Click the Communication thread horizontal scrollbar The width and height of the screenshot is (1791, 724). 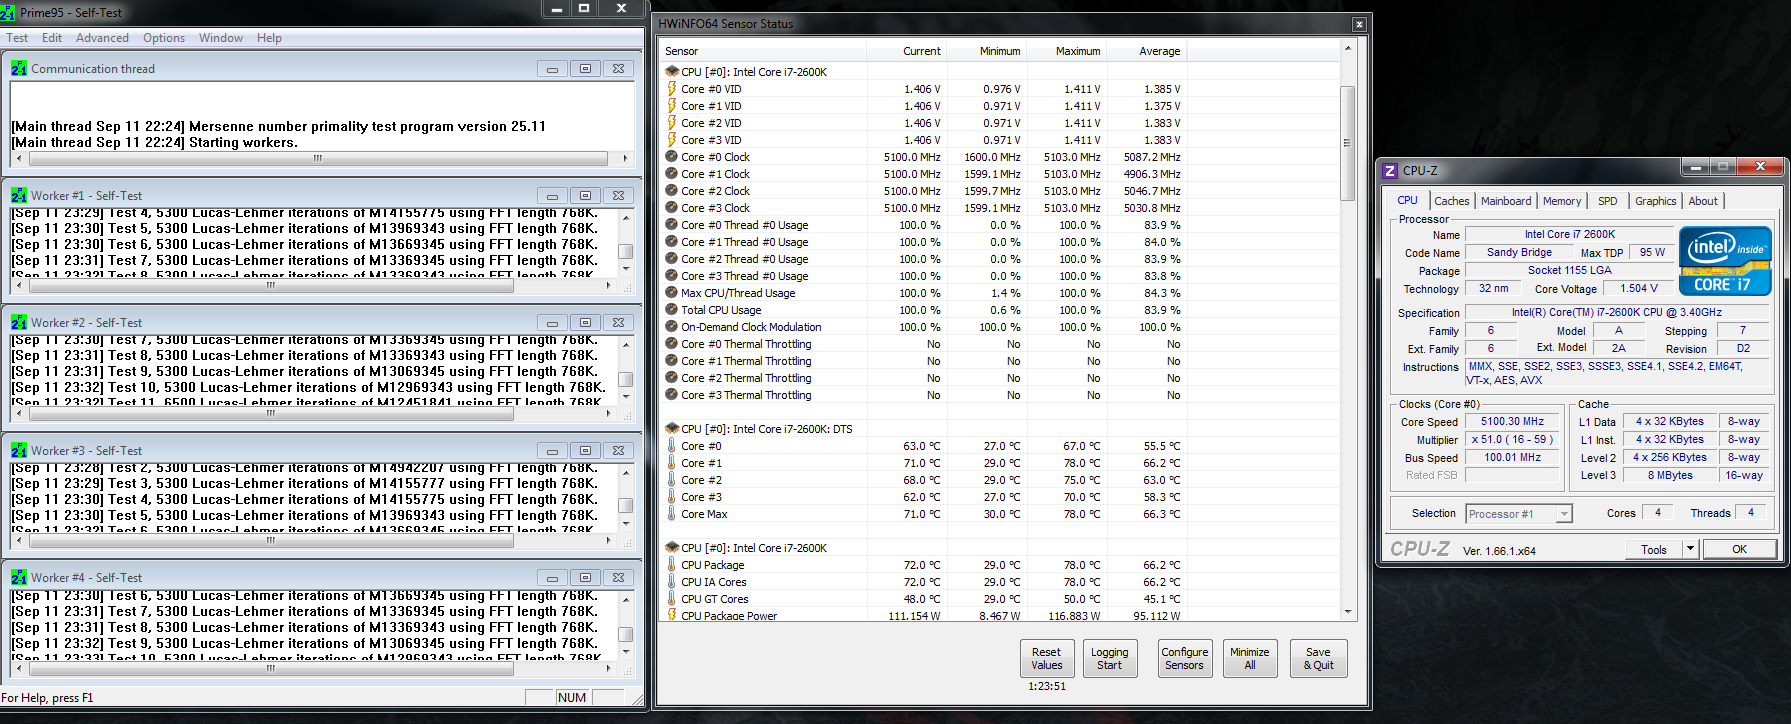point(319,158)
